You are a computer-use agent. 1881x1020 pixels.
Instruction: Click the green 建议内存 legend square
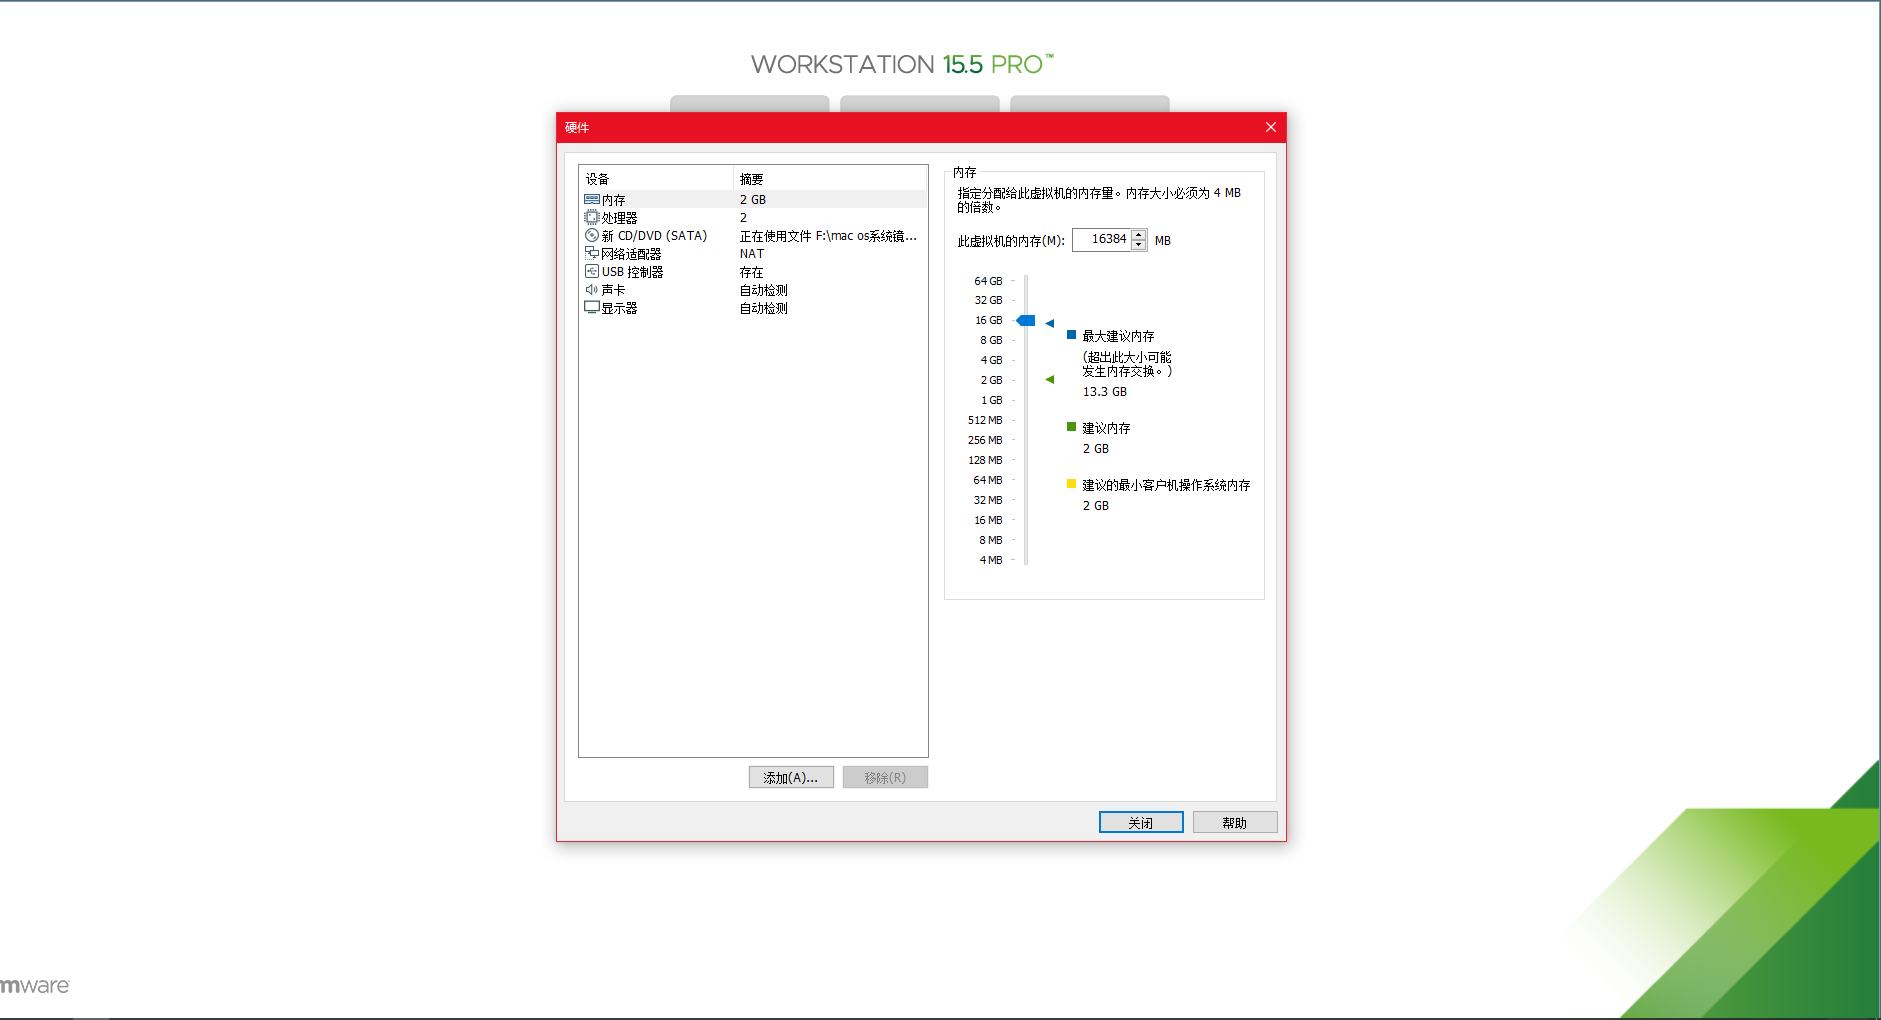pos(1071,427)
